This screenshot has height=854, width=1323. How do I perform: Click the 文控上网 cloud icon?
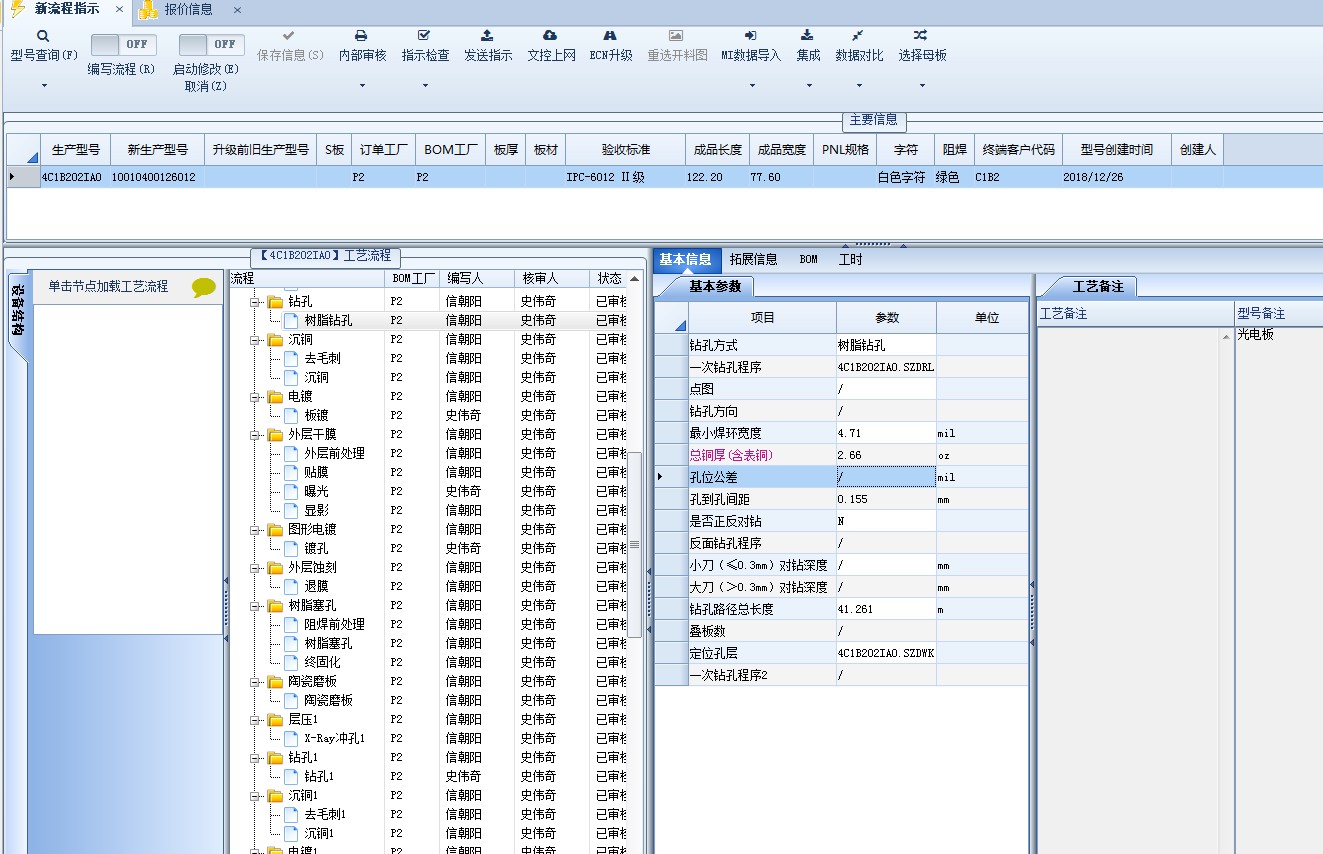coord(550,36)
